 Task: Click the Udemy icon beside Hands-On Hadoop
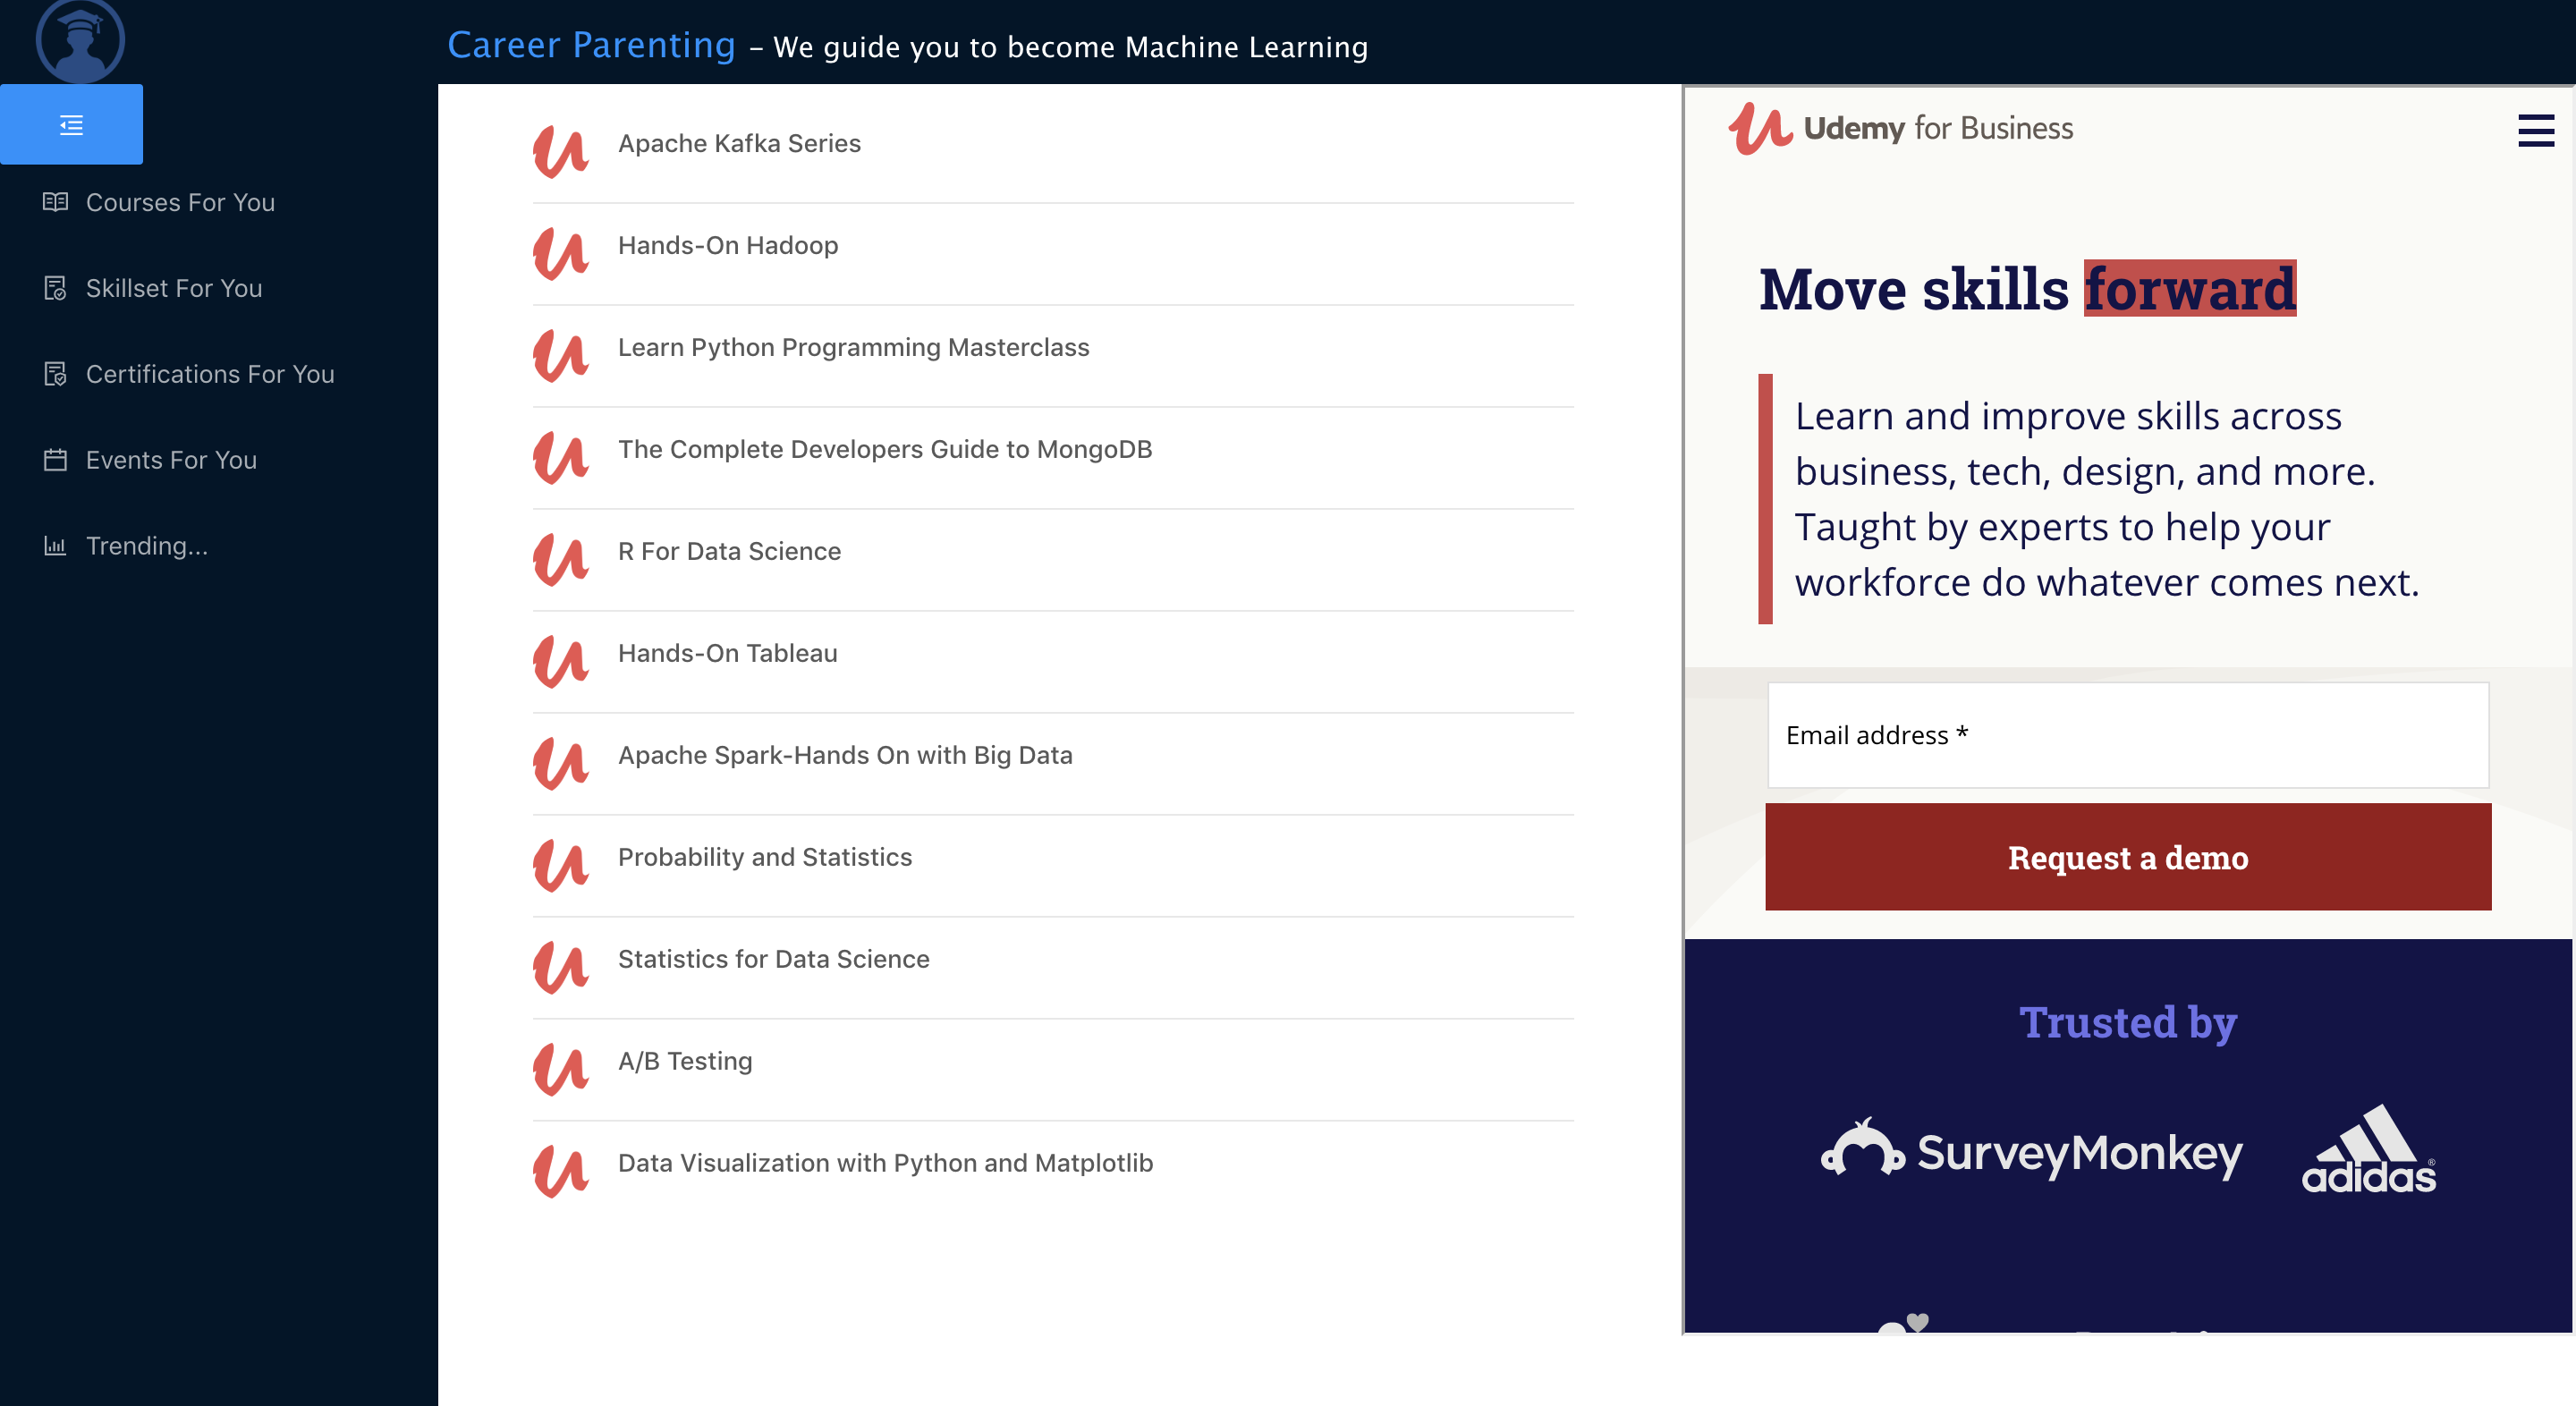coord(560,254)
